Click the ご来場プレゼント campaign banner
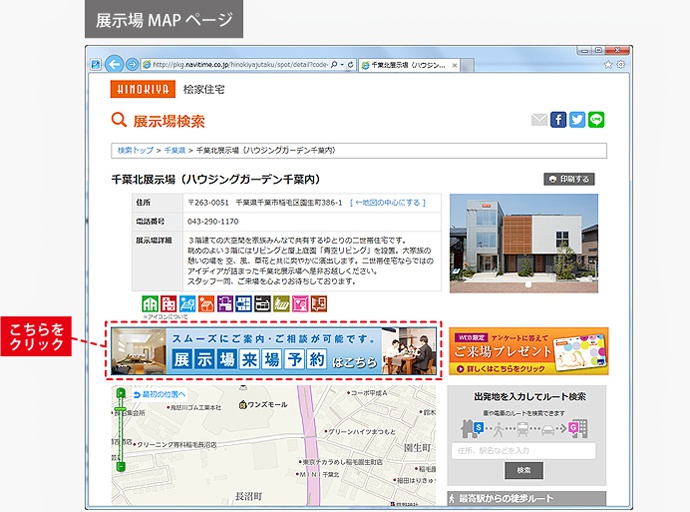The height and width of the screenshot is (512, 690). coord(527,351)
